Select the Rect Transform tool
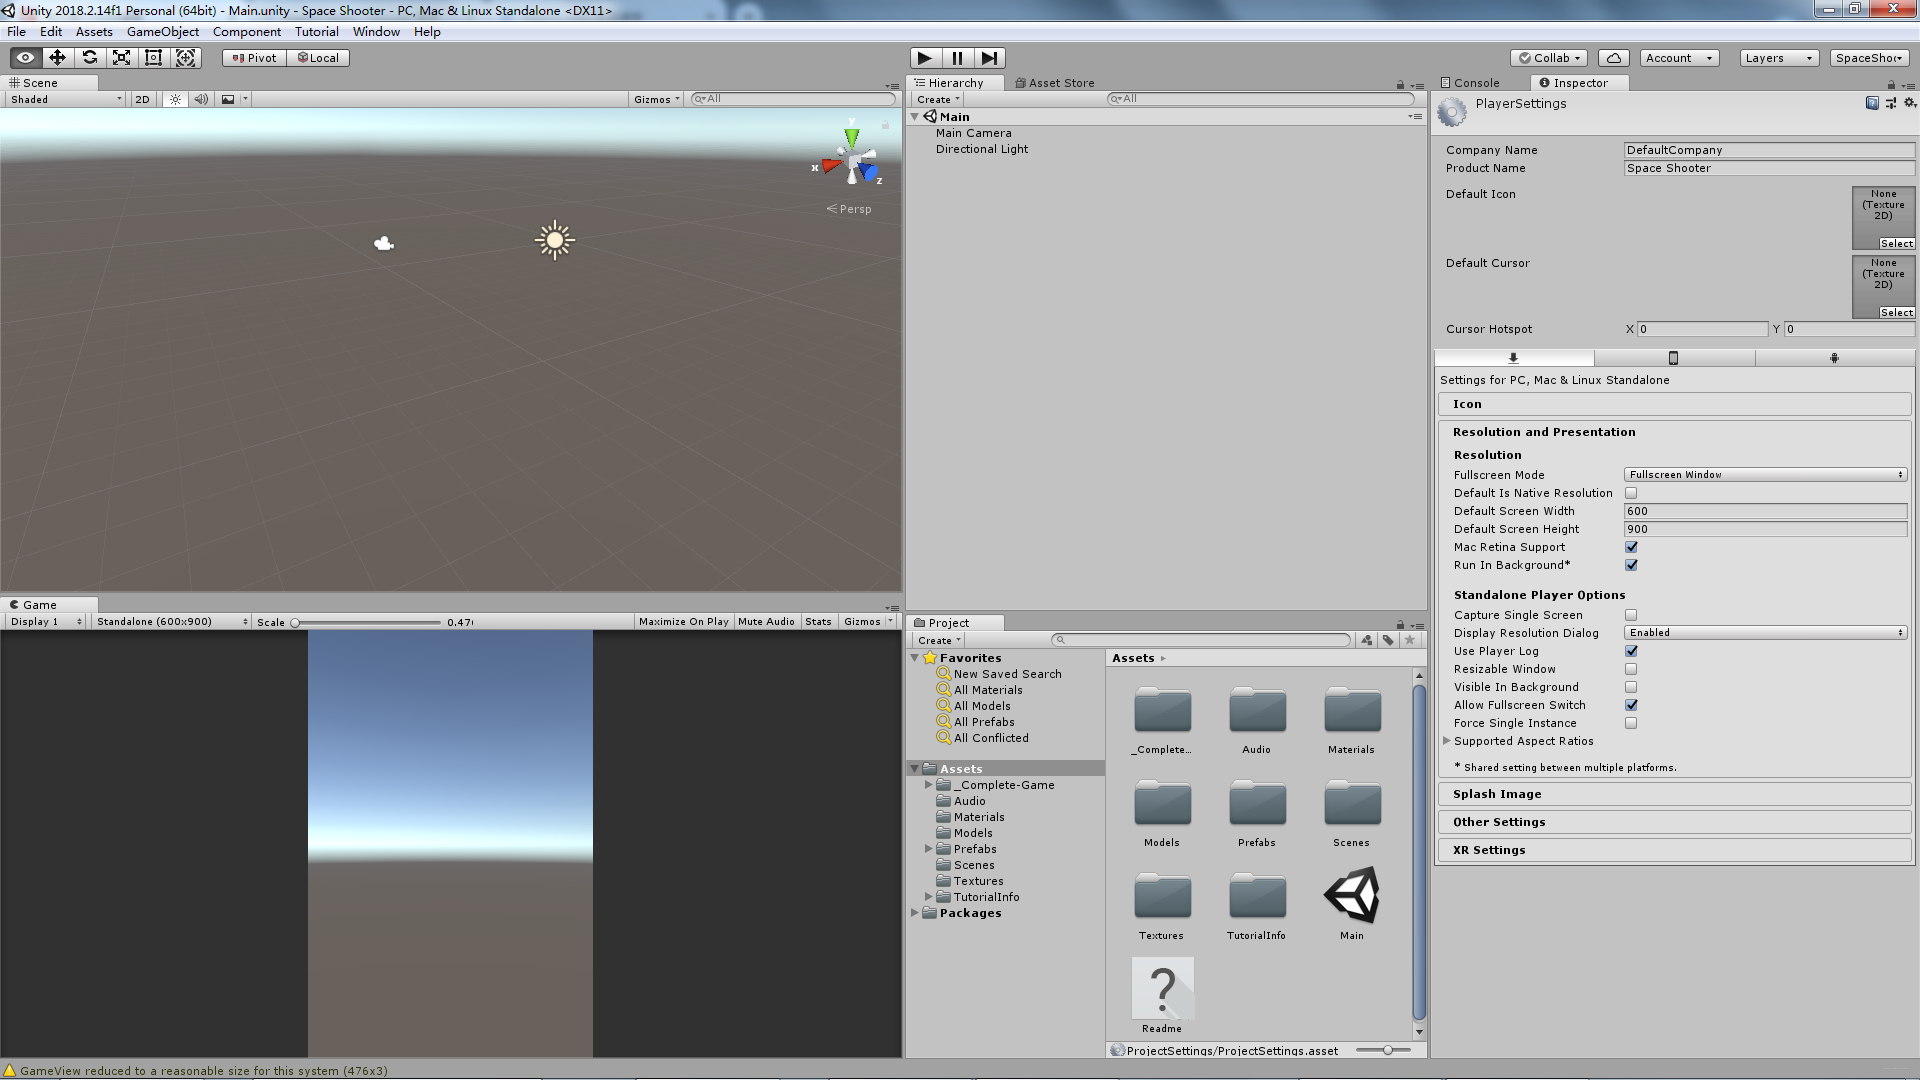The image size is (1920, 1080). (154, 58)
